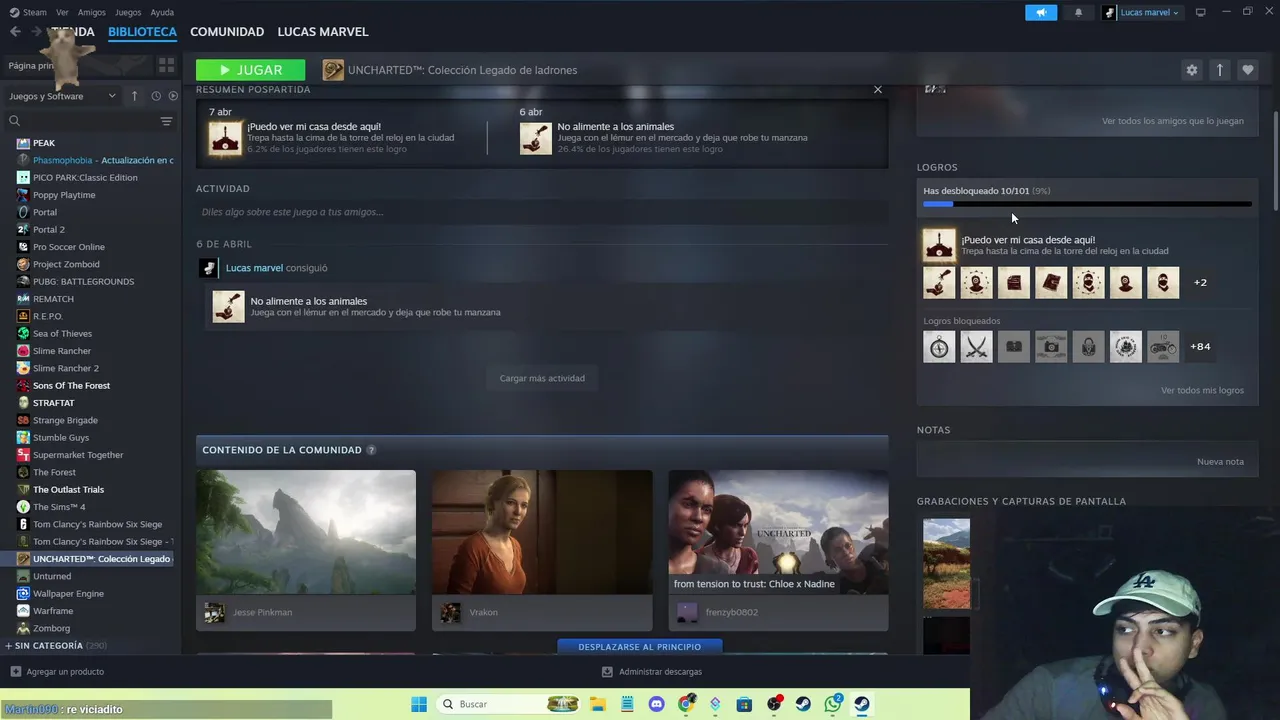Click Phasmophobia game icon in library list
1280x720 pixels.
coord(23,160)
